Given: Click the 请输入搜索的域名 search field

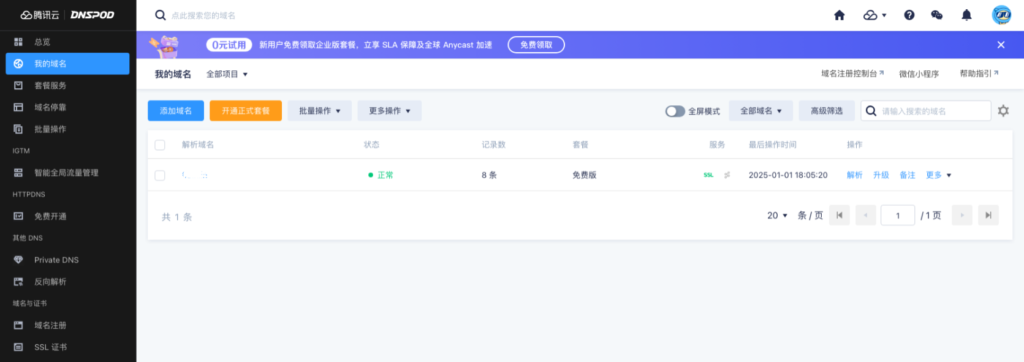Looking at the screenshot, I should 925,111.
